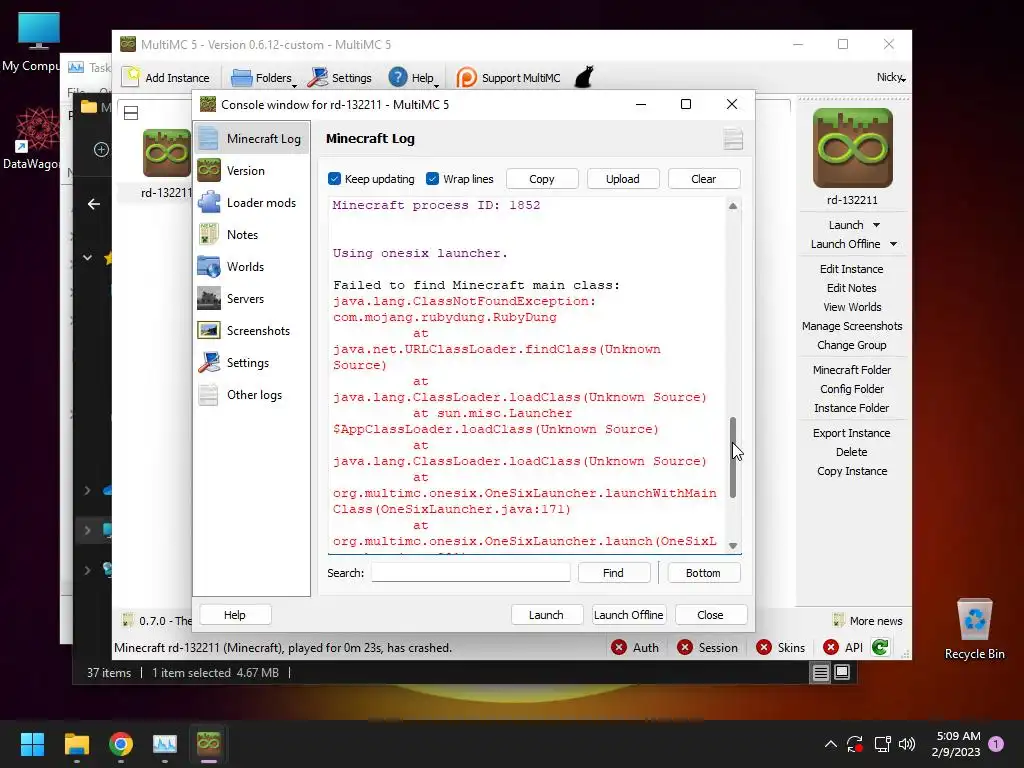Screen dimensions: 1024x768
Task: Clear the Minecraft log
Action: coord(704,179)
